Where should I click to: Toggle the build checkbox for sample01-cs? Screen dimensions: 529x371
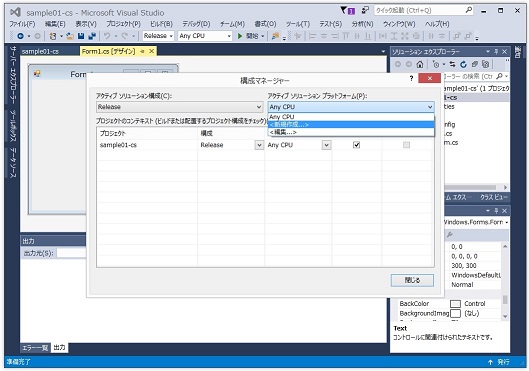tap(356, 145)
